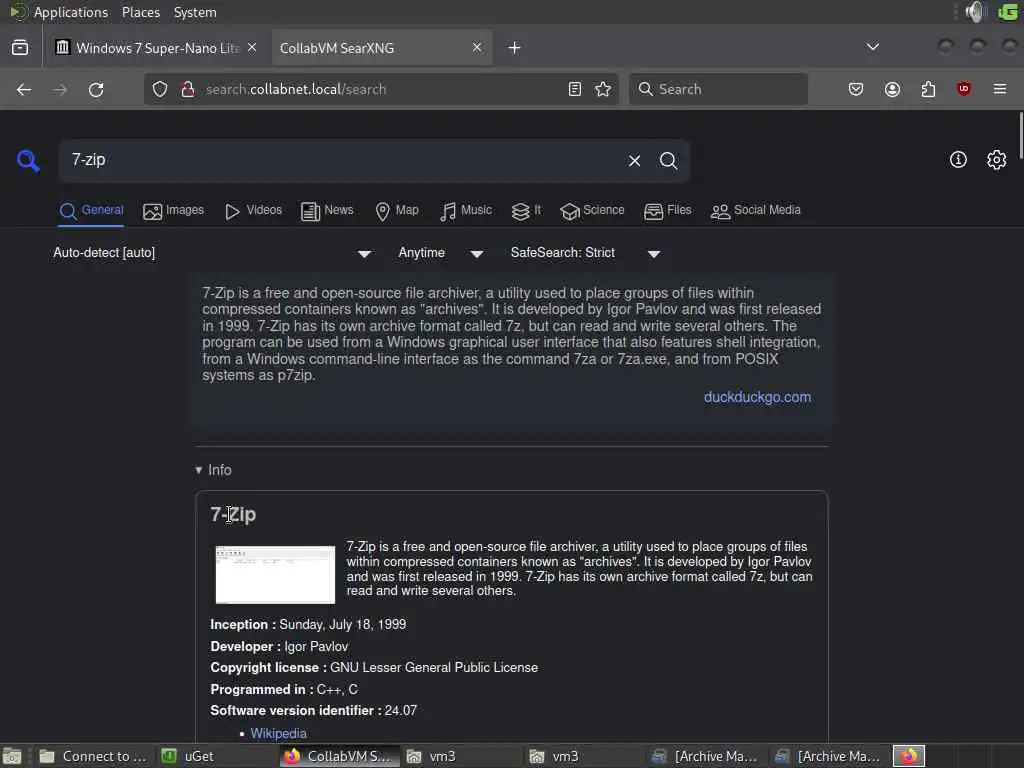Image resolution: width=1024 pixels, height=768 pixels.
Task: Click volume speaker tray icon
Action: coord(975,12)
